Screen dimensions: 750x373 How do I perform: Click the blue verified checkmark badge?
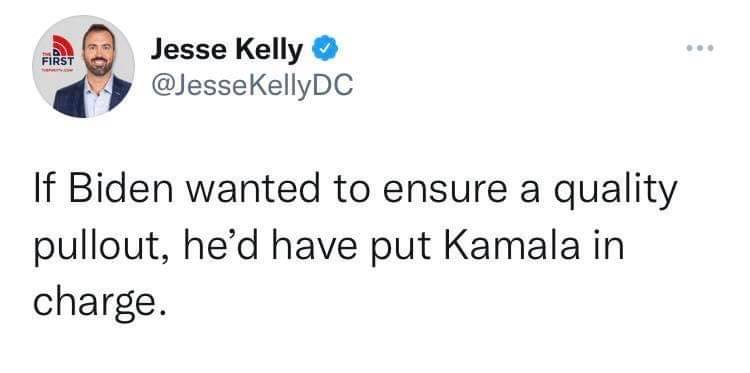[325, 48]
